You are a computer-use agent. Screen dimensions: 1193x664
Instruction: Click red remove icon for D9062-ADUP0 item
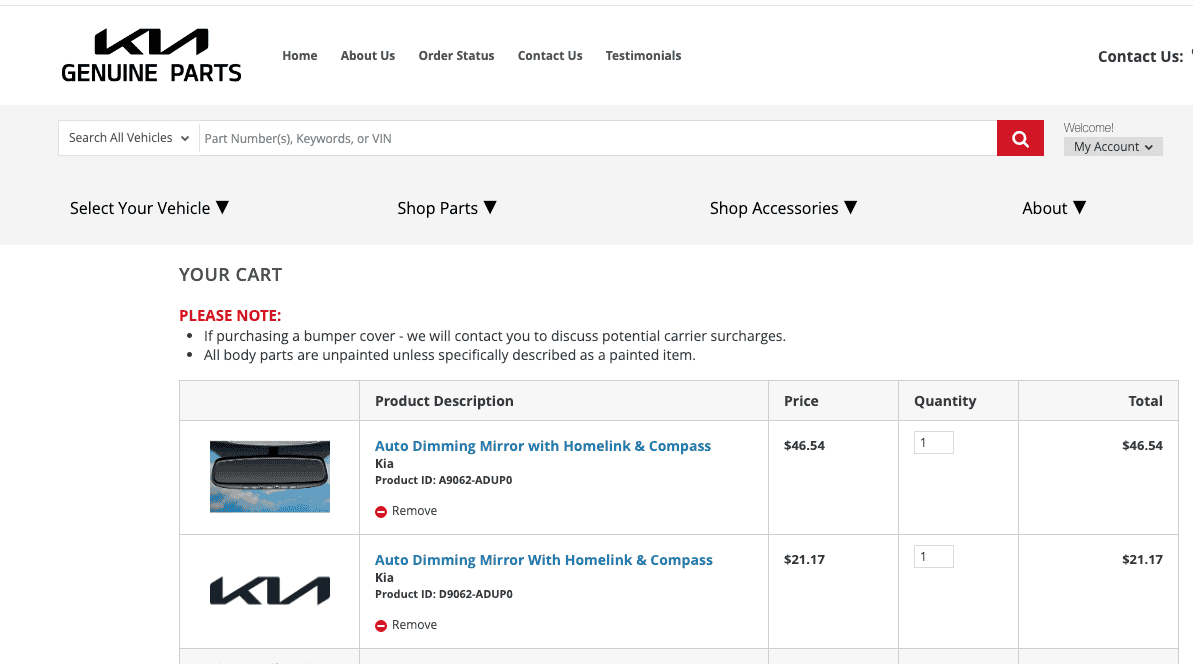381,626
